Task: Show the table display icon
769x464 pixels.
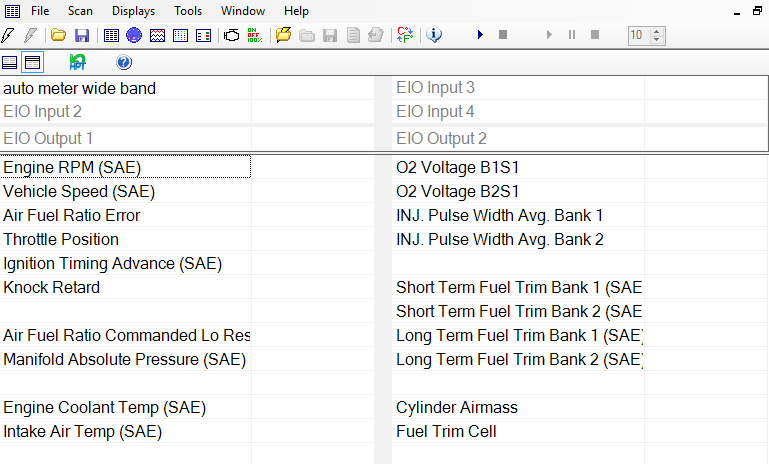Action: tap(111, 35)
